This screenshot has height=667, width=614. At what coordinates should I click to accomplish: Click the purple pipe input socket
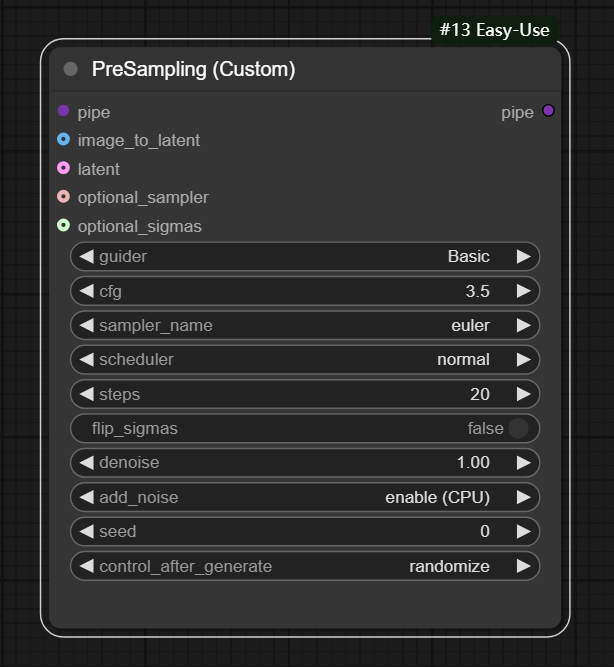point(64,111)
